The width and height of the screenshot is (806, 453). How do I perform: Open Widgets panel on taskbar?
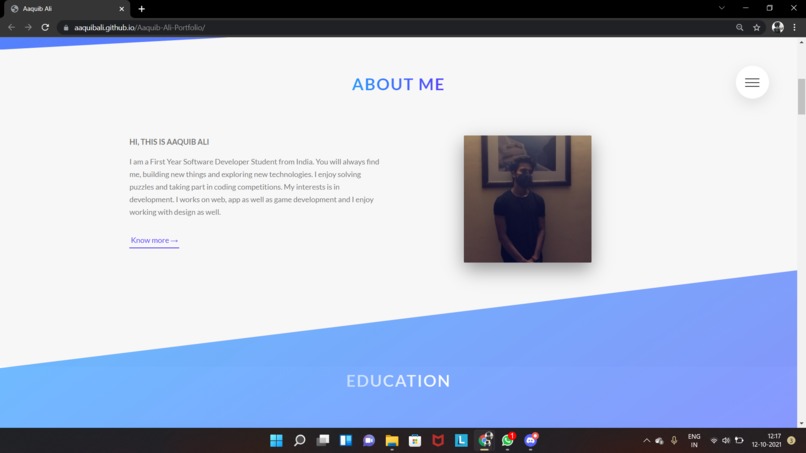[345, 440]
